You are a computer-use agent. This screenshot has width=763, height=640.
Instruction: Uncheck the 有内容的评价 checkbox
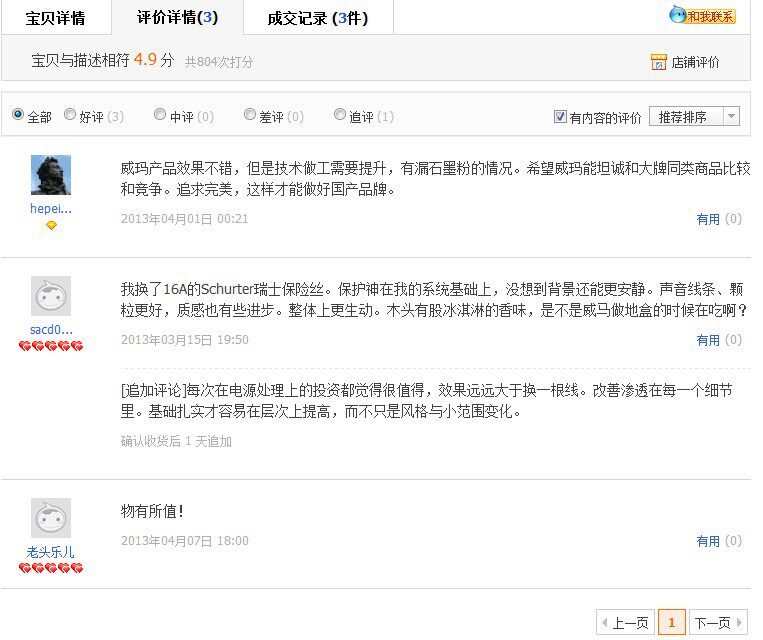point(560,117)
